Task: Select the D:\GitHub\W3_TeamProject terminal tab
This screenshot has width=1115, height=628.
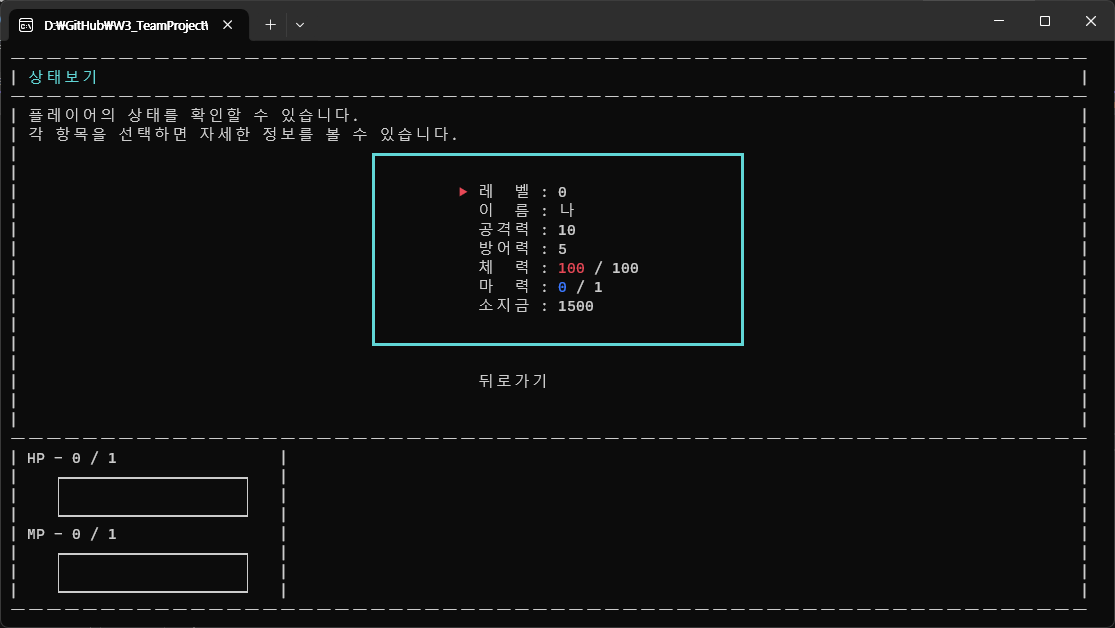Action: tap(129, 25)
